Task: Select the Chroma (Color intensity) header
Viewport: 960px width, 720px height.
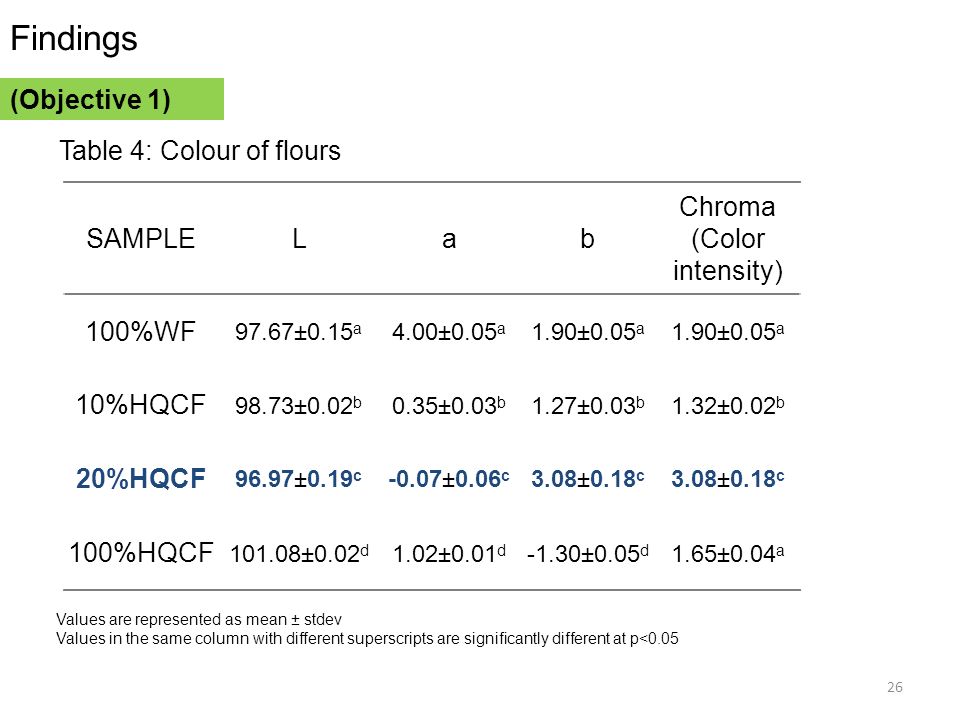Action: (727, 239)
